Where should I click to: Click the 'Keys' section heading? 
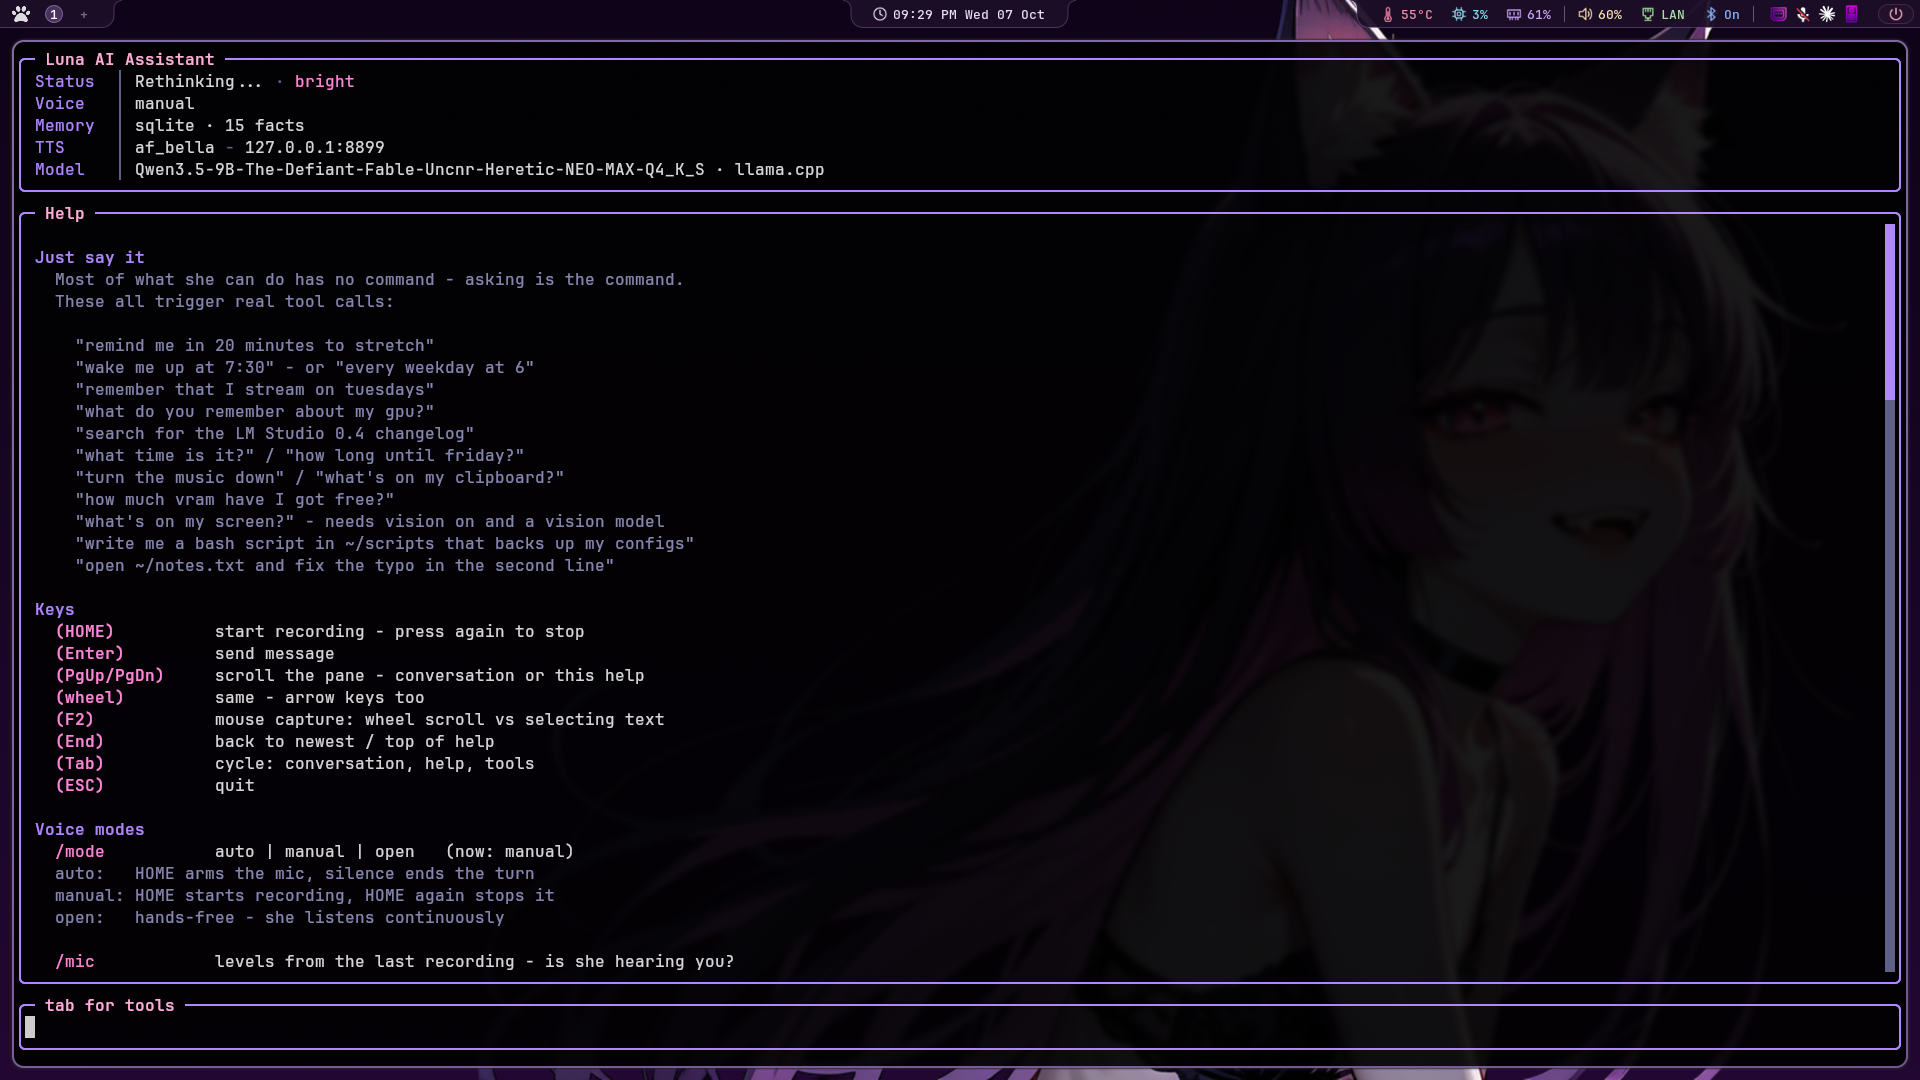pyautogui.click(x=55, y=610)
